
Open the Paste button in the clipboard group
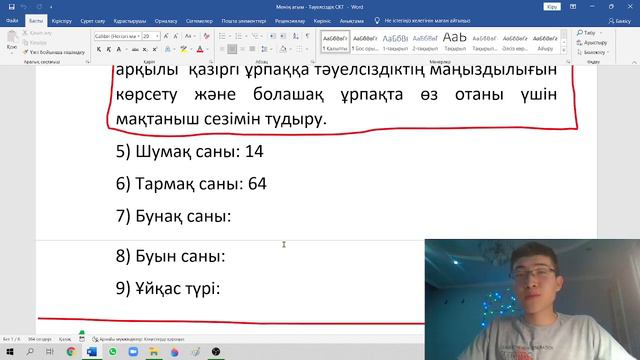point(12,42)
